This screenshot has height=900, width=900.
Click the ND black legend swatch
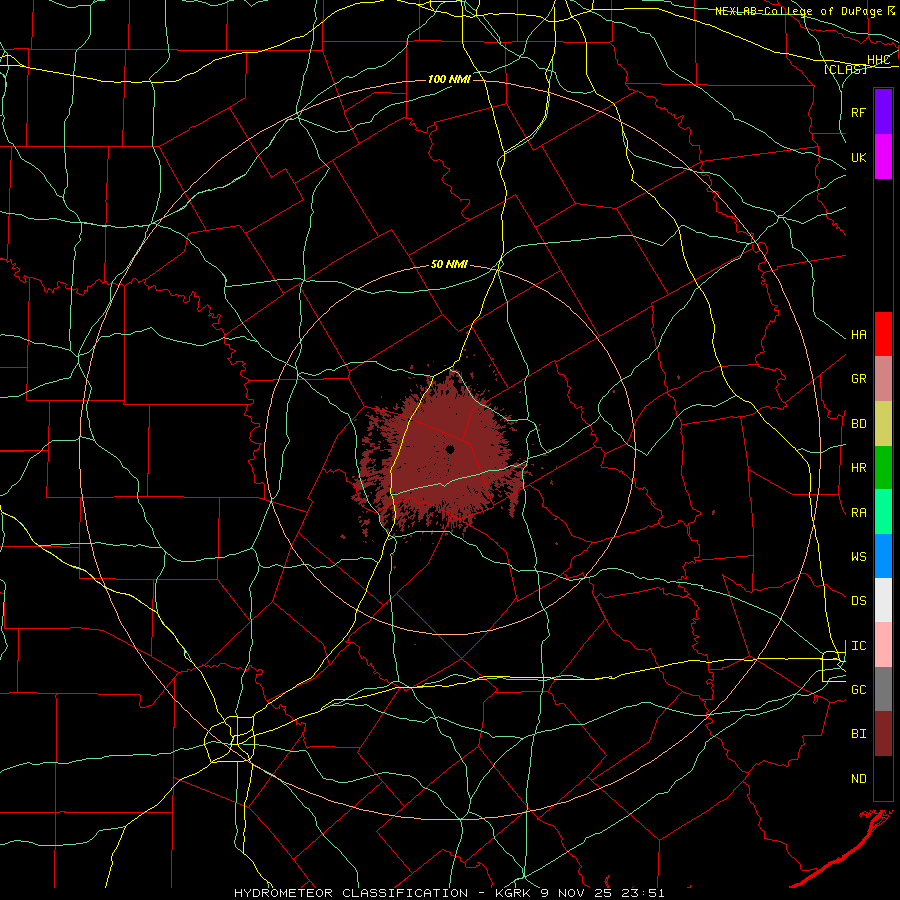click(x=883, y=778)
